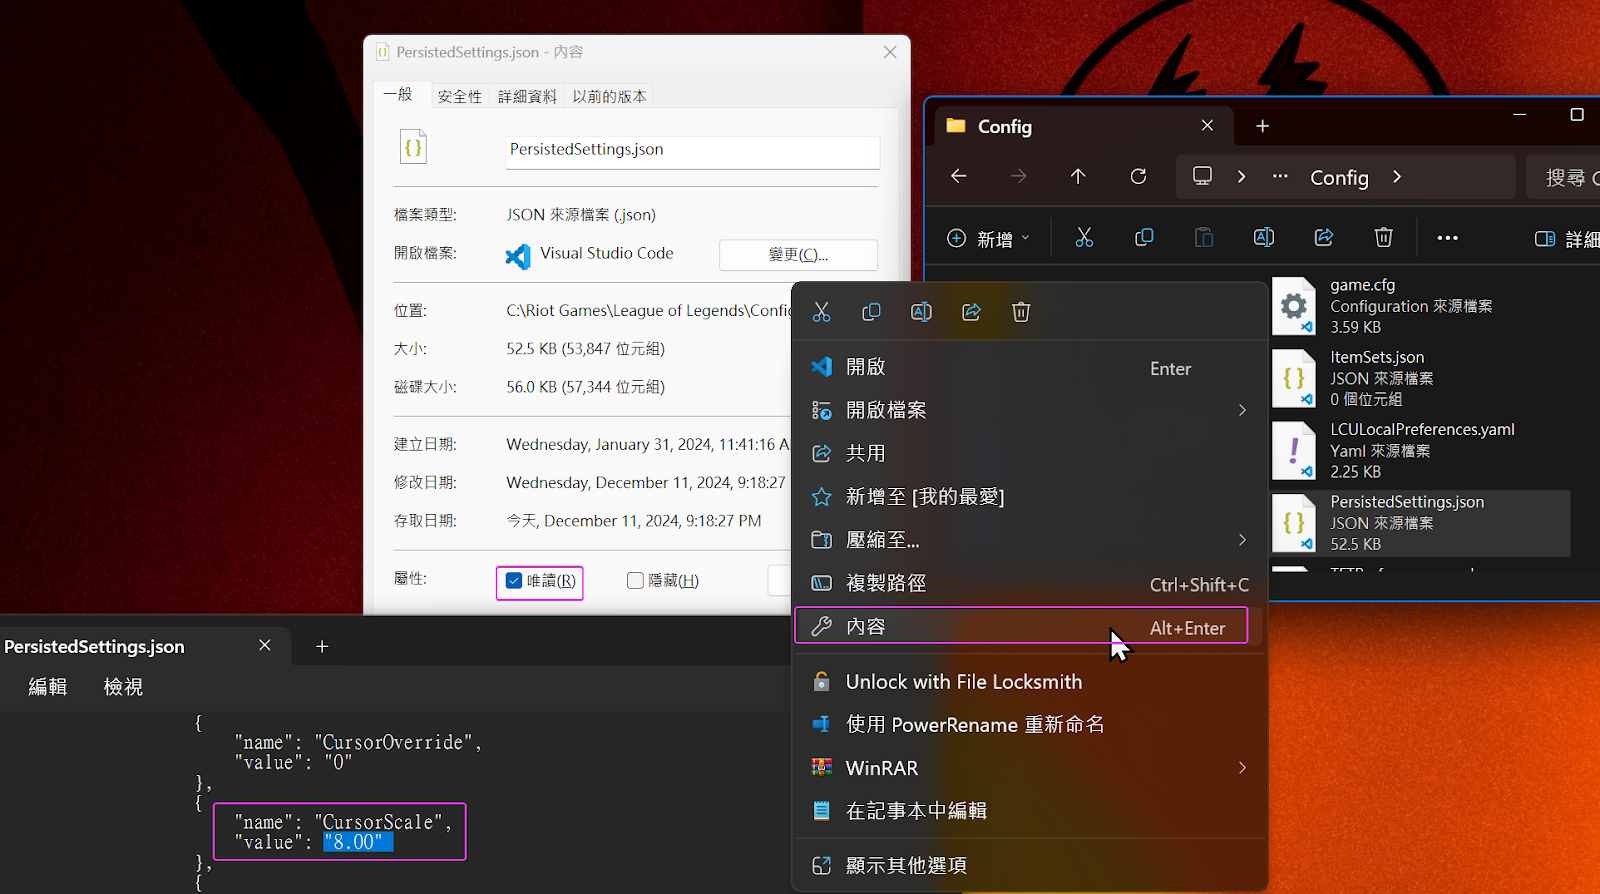Click the LCULocalPreferences.yaml file icon
Screen dimensions: 1600x894
[x=1293, y=451]
